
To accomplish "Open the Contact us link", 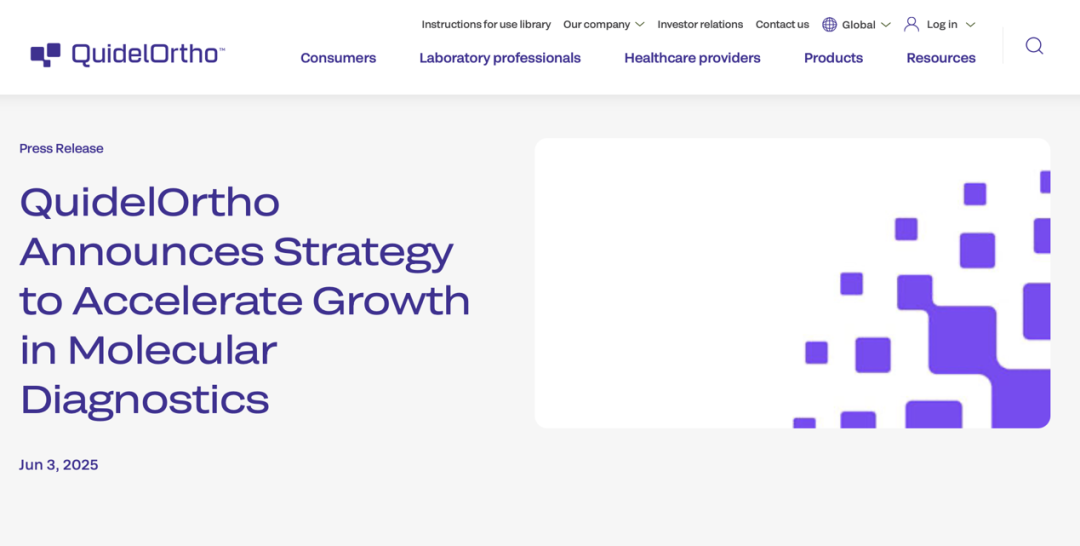I will coord(782,24).
